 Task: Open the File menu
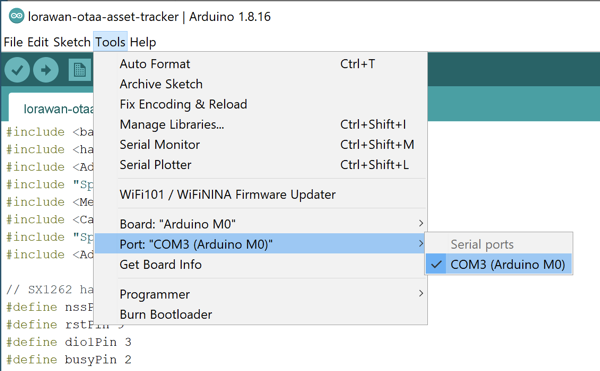13,42
